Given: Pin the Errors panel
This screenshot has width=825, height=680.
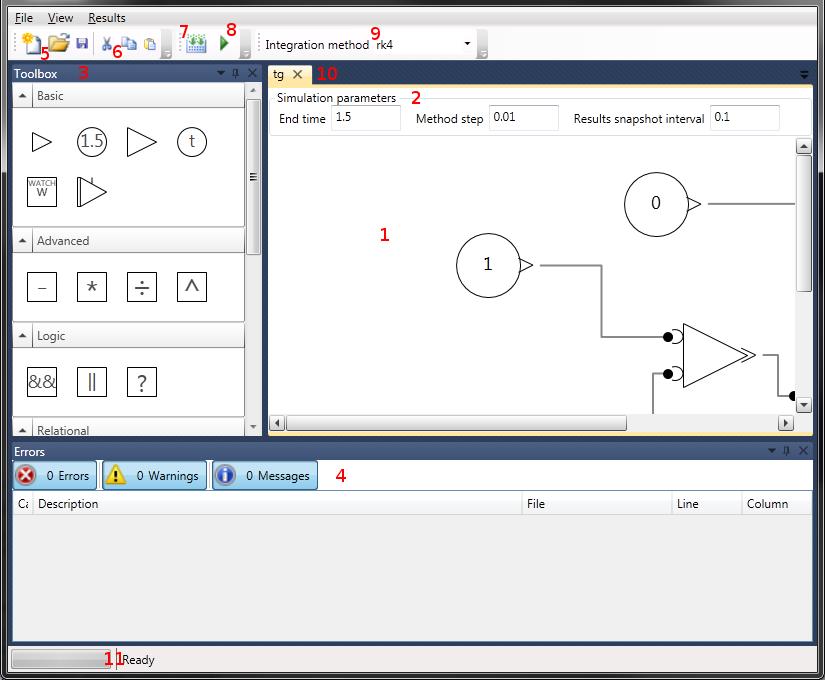Looking at the screenshot, I should (787, 451).
